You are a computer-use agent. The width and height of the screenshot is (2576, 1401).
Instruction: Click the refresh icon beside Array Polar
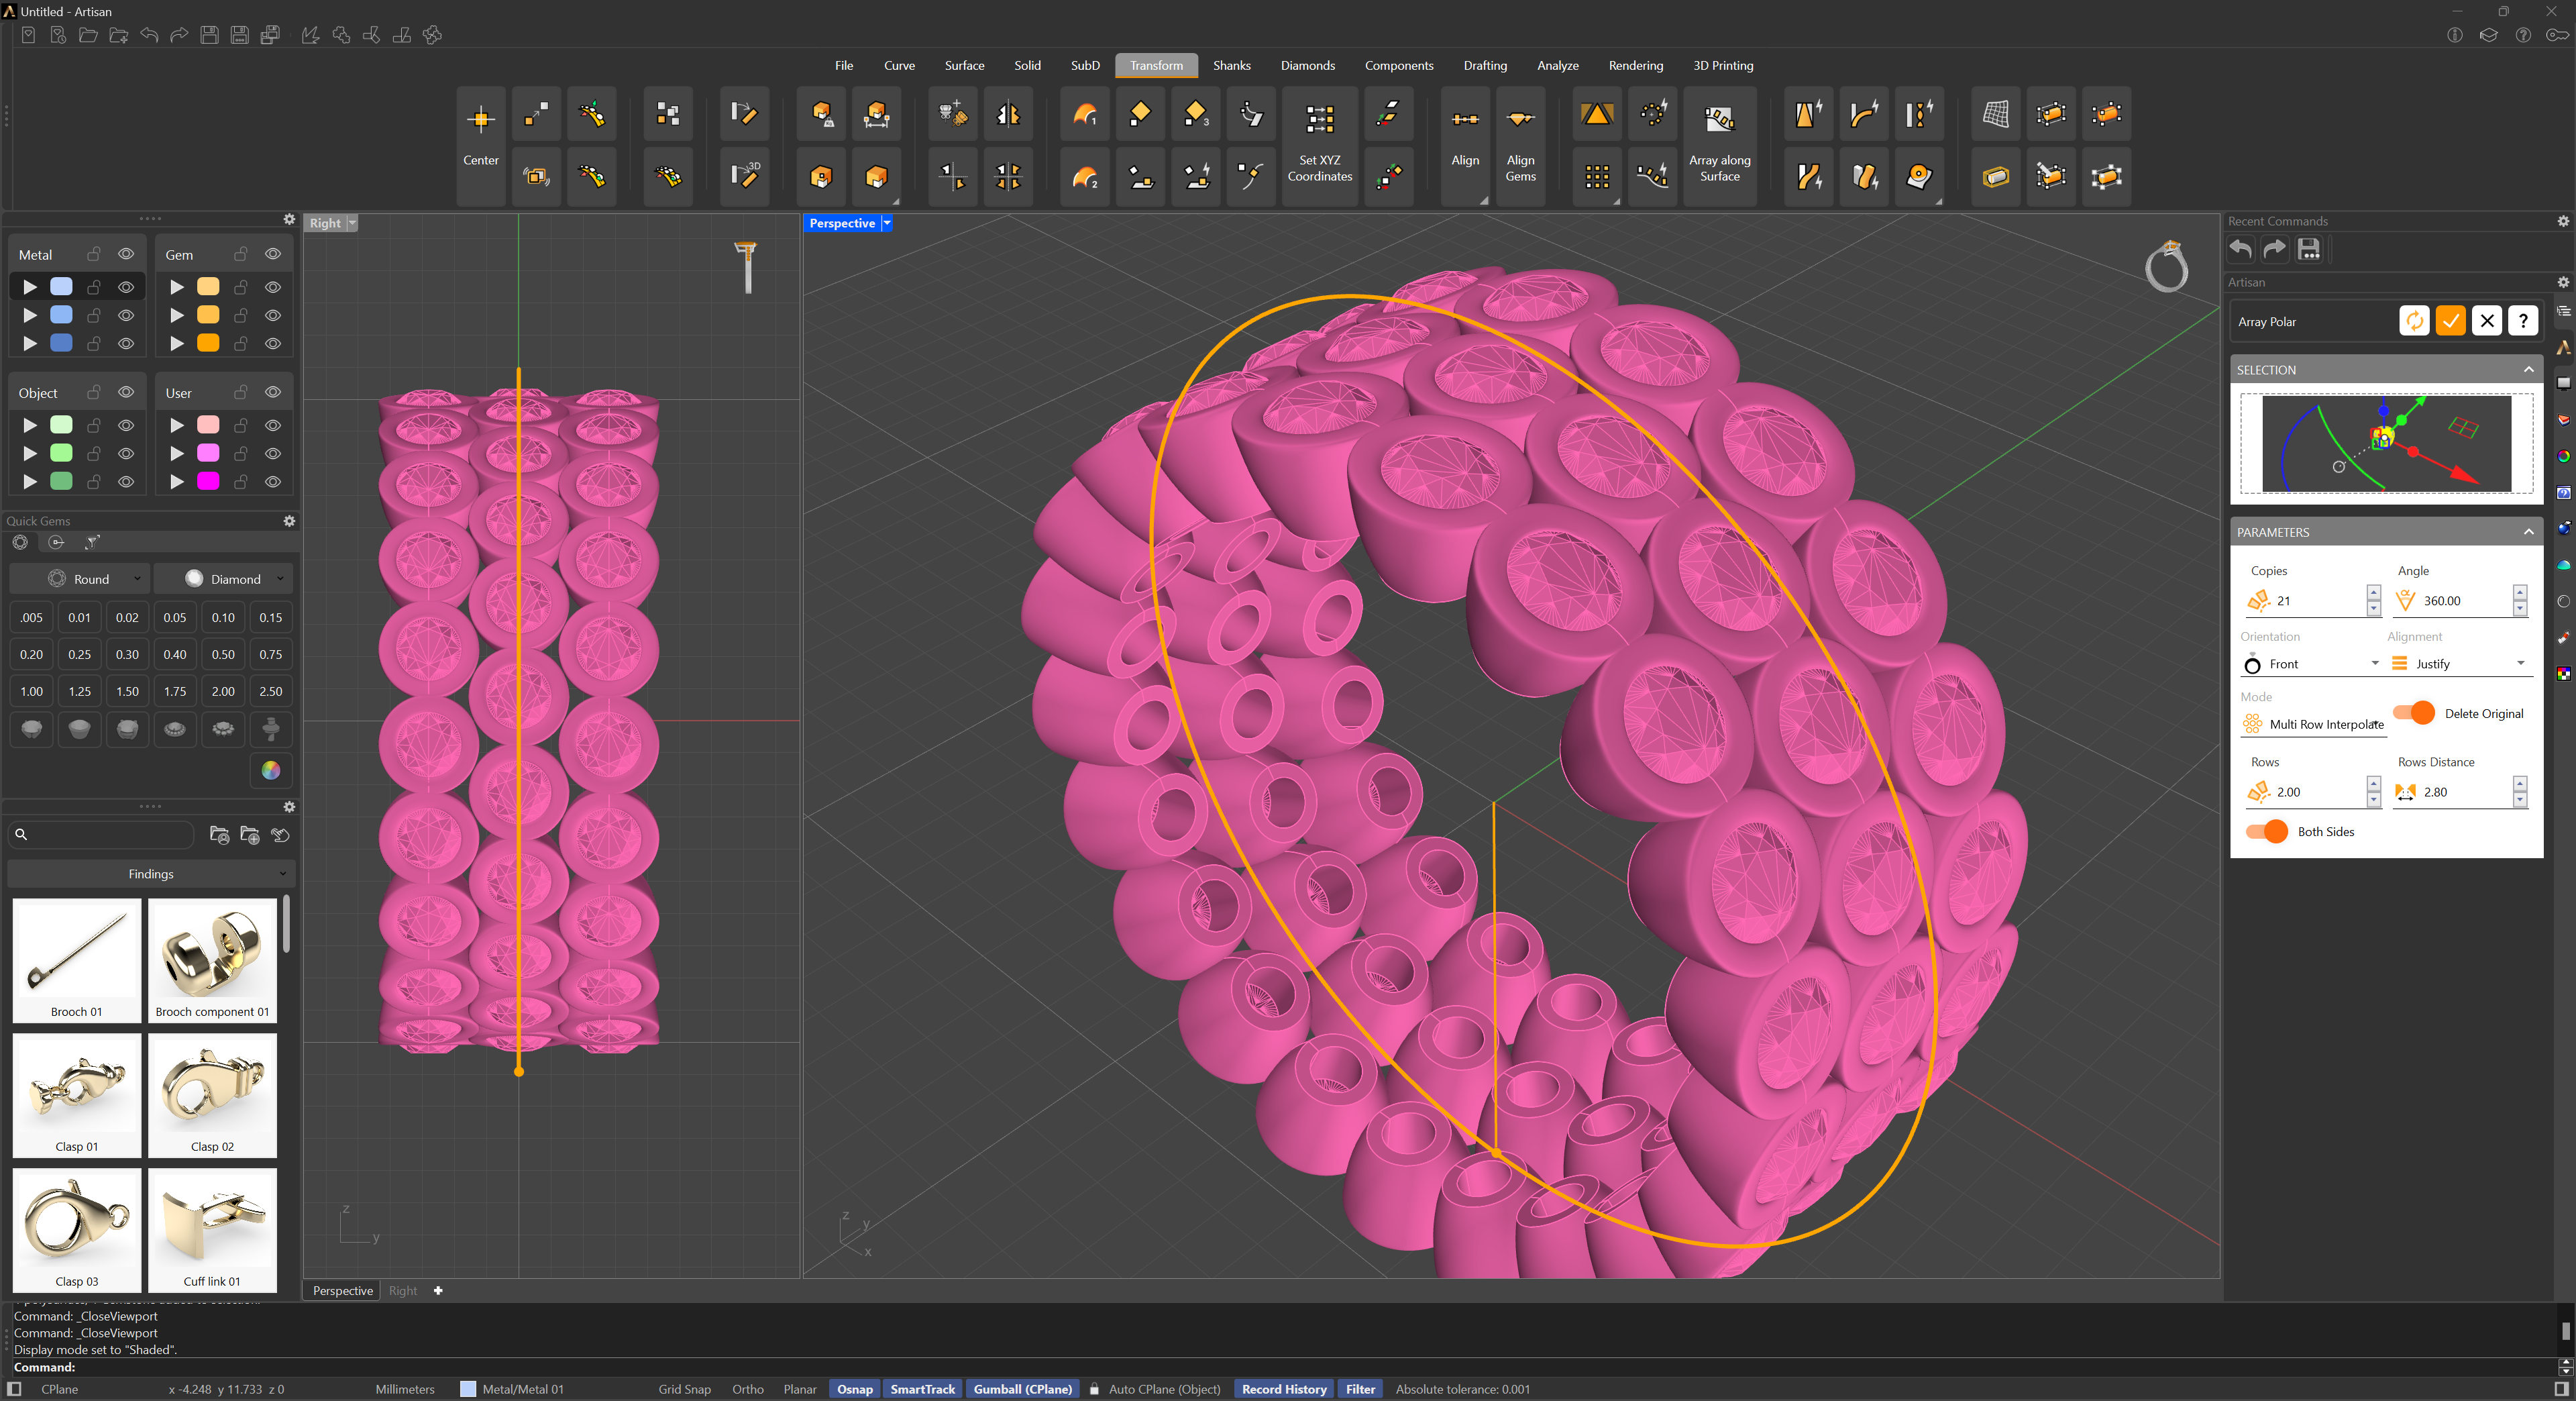pyautogui.click(x=2414, y=321)
